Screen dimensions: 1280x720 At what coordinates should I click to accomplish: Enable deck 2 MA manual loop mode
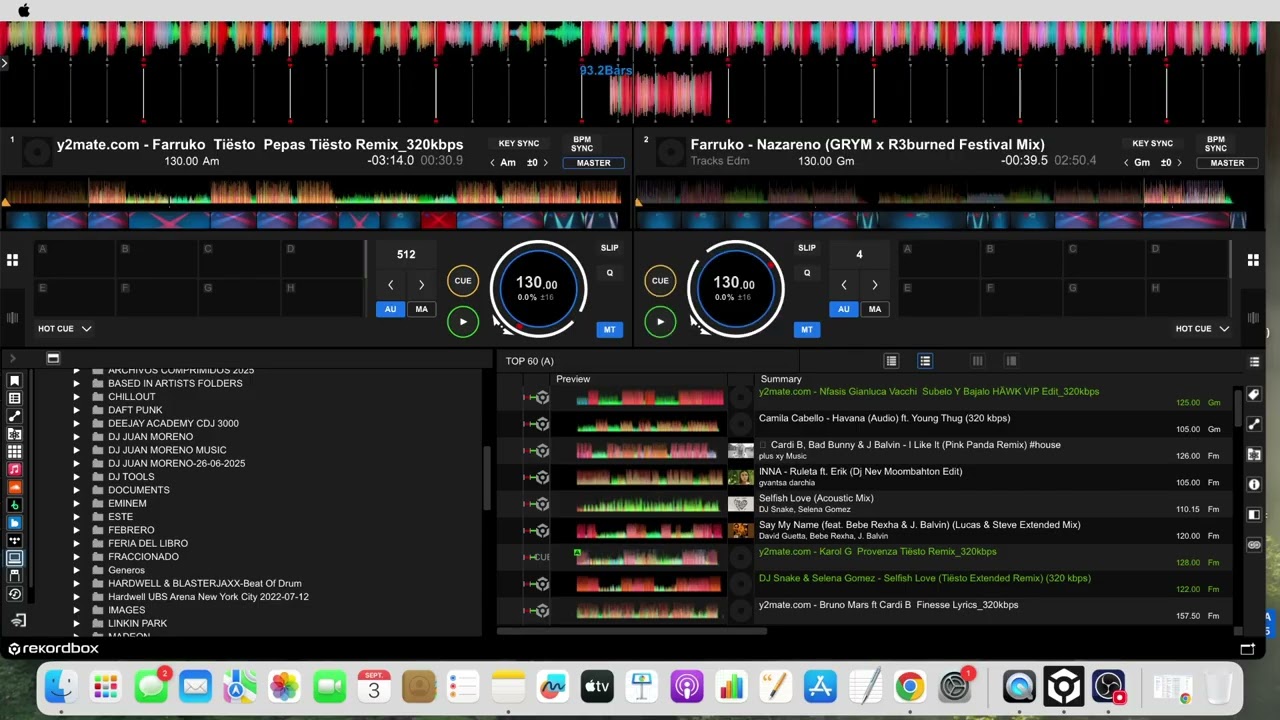[874, 309]
